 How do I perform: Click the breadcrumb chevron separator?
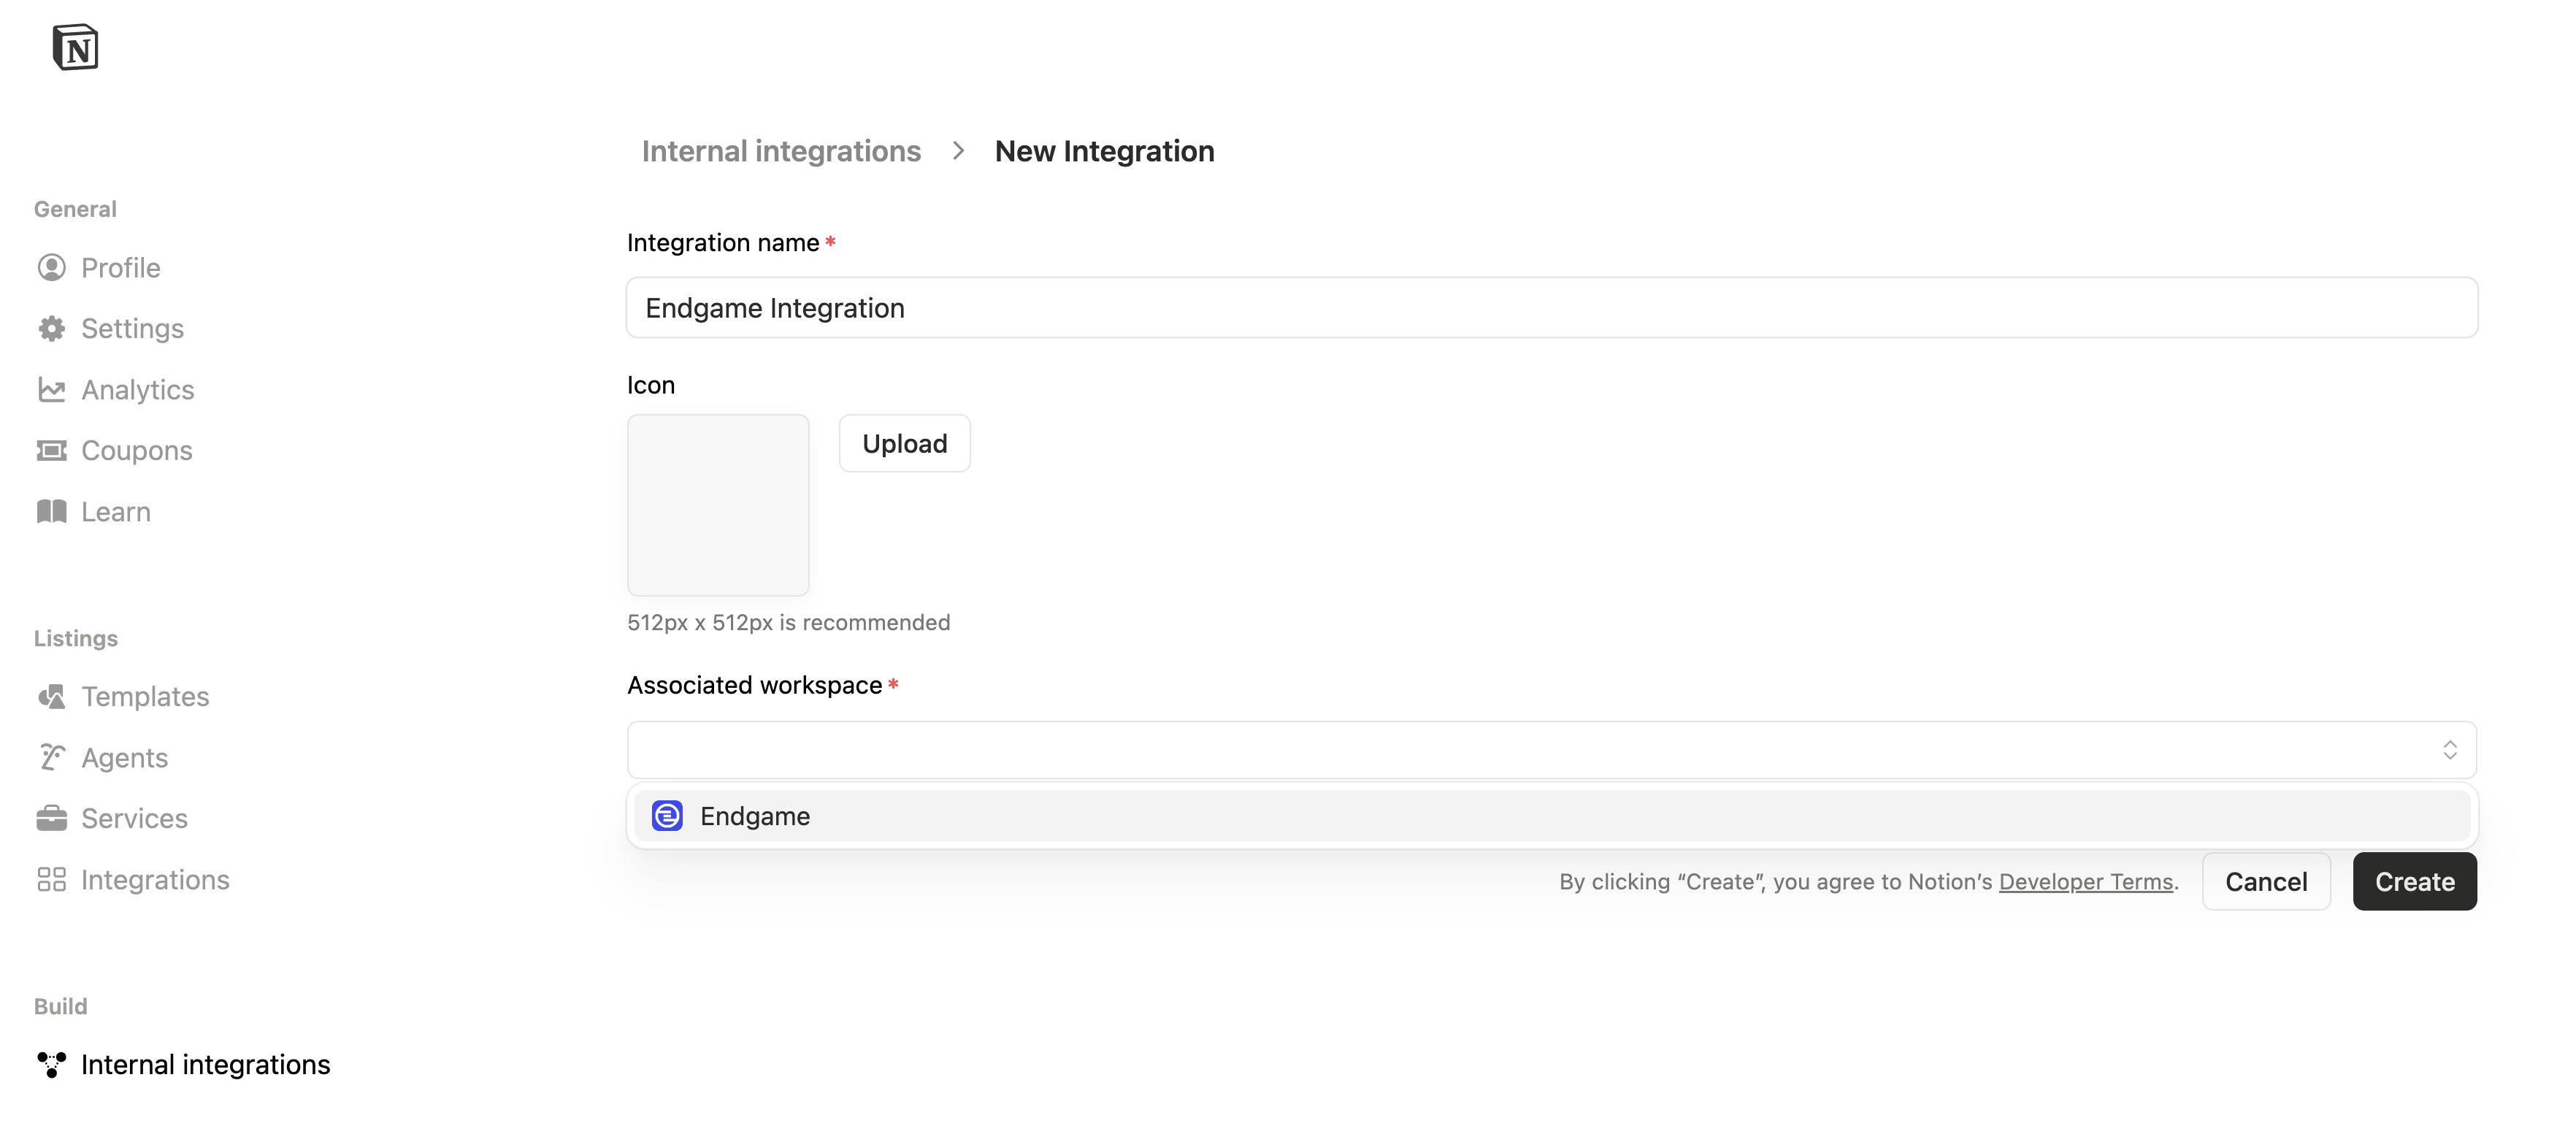click(x=958, y=150)
